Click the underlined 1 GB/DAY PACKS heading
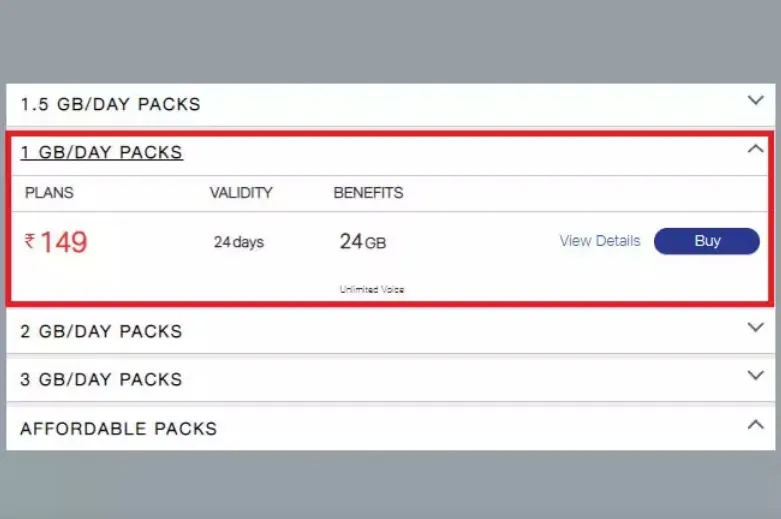This screenshot has height=519, width=781. [x=102, y=152]
